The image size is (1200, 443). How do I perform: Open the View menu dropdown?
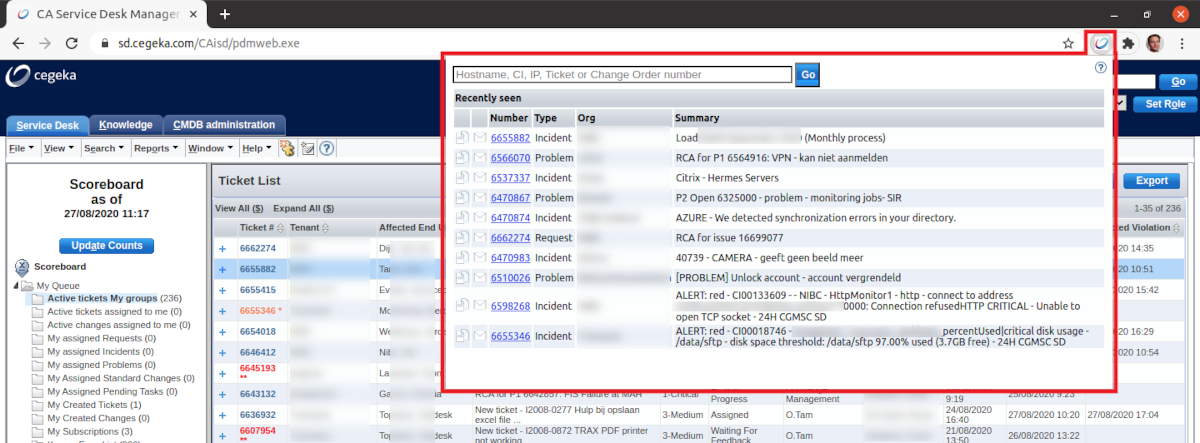pyautogui.click(x=59, y=148)
